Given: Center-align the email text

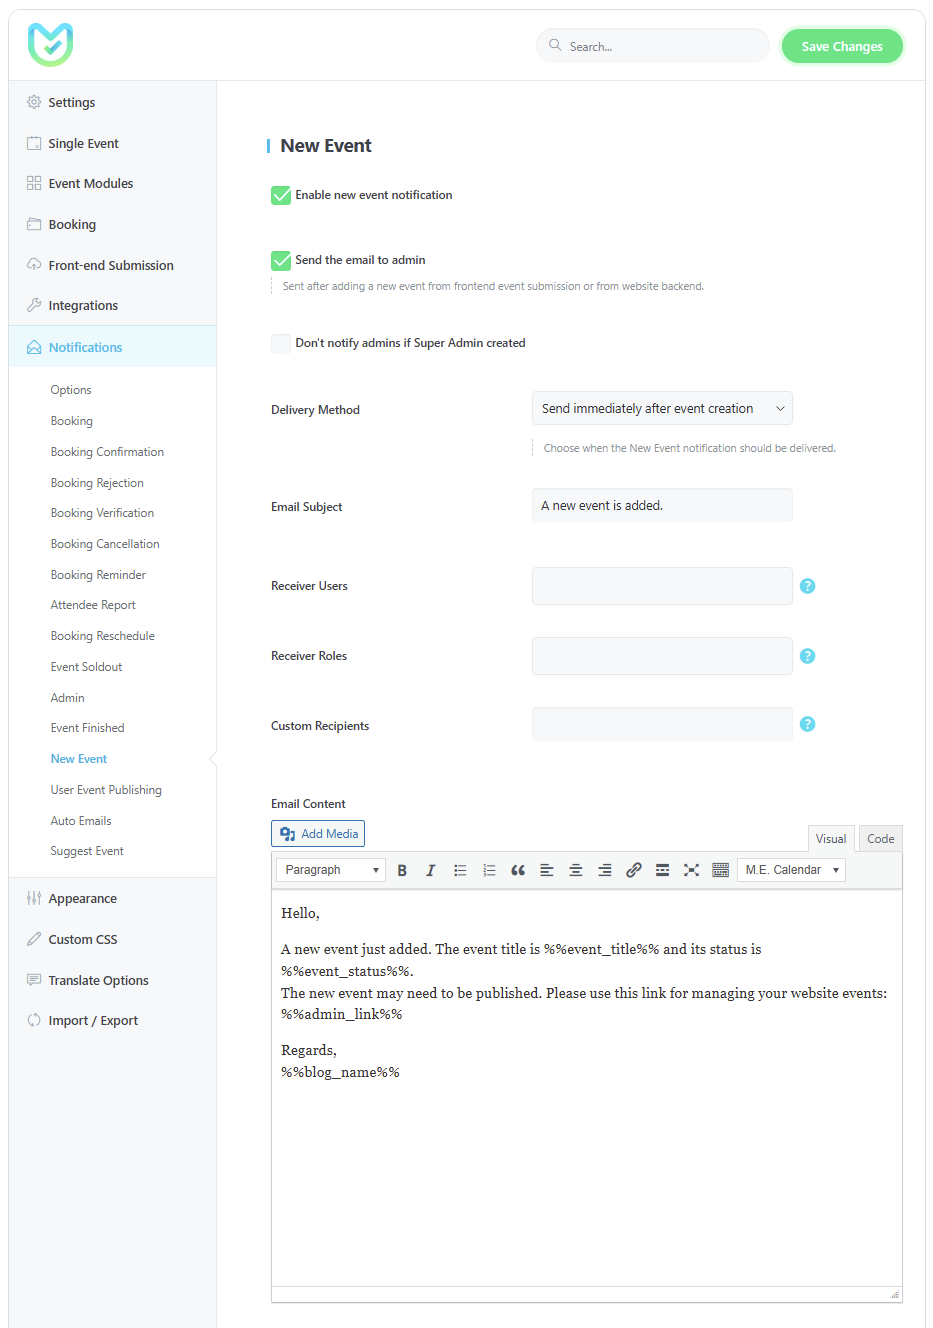Looking at the screenshot, I should (x=575, y=870).
